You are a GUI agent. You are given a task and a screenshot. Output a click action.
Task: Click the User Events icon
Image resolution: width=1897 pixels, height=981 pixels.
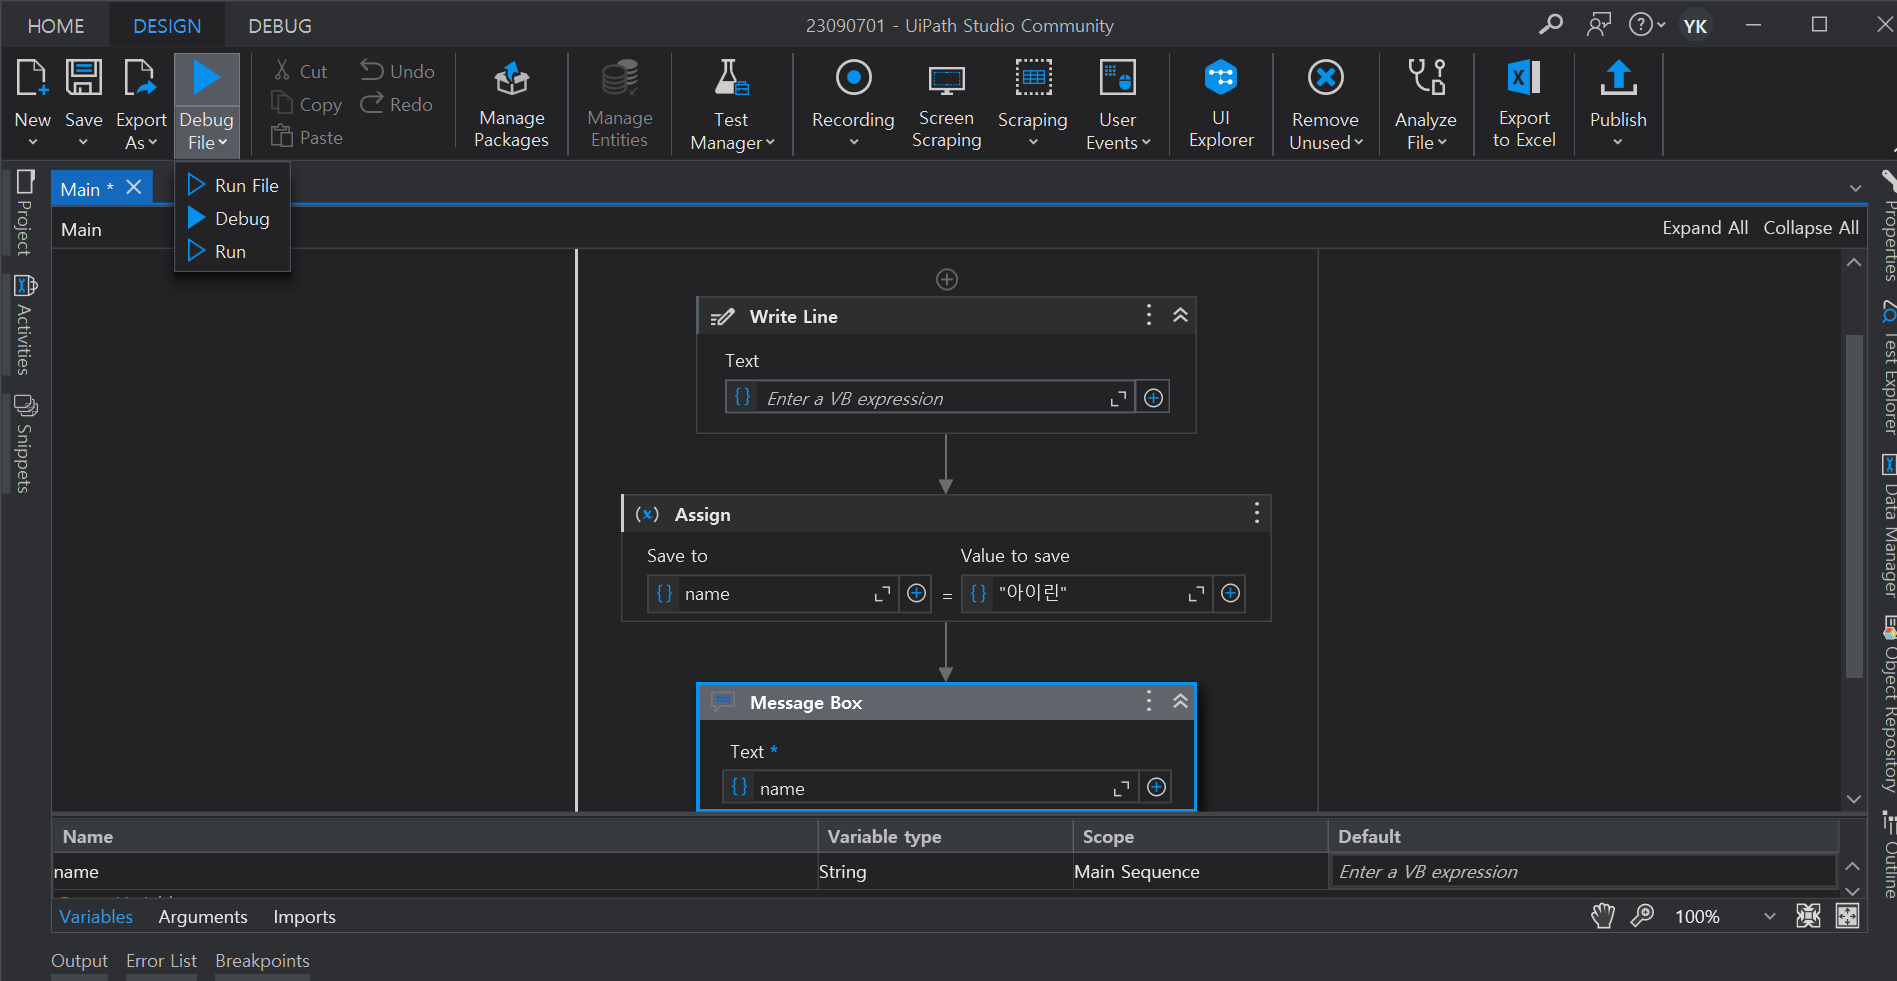pos(1117,78)
